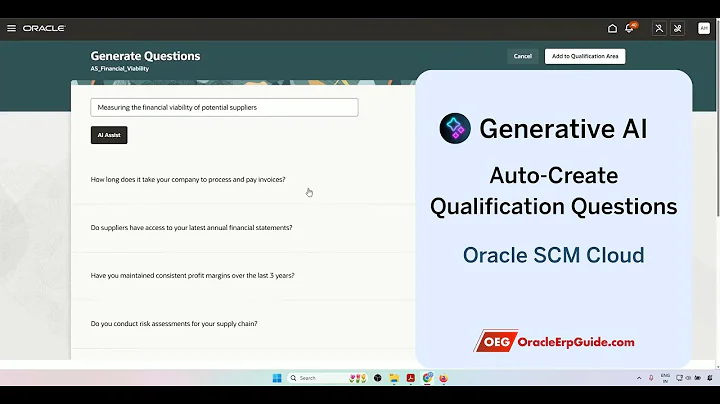
Task: Open File Explorer from taskbar
Action: click(394, 378)
